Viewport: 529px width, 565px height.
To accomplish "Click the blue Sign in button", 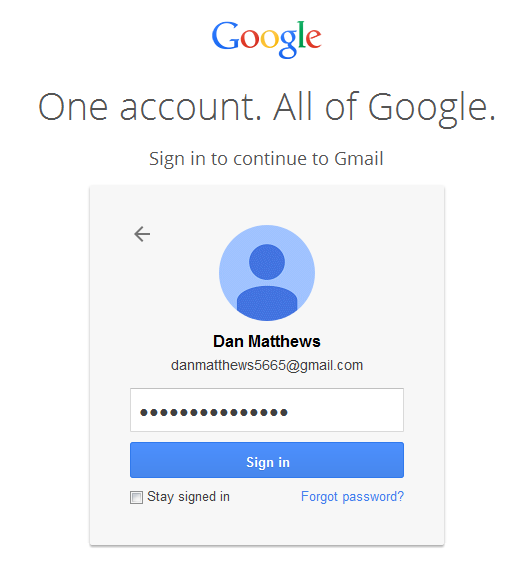I will [x=267, y=460].
